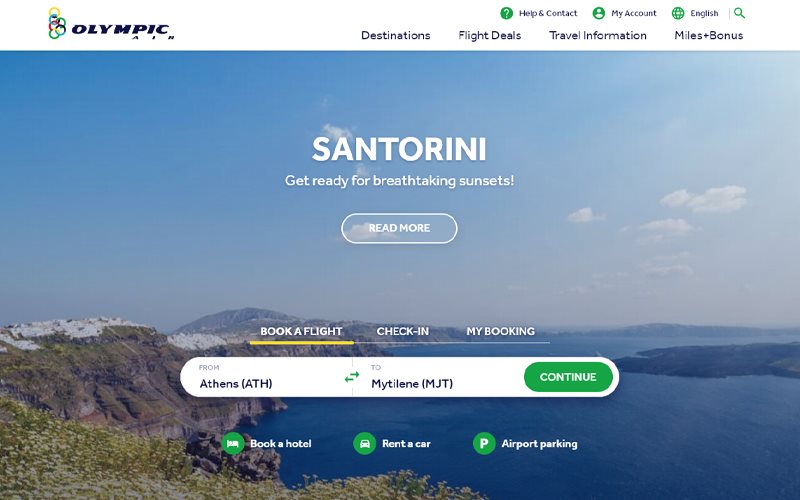
Task: Expand the Destinations menu
Action: [x=395, y=35]
